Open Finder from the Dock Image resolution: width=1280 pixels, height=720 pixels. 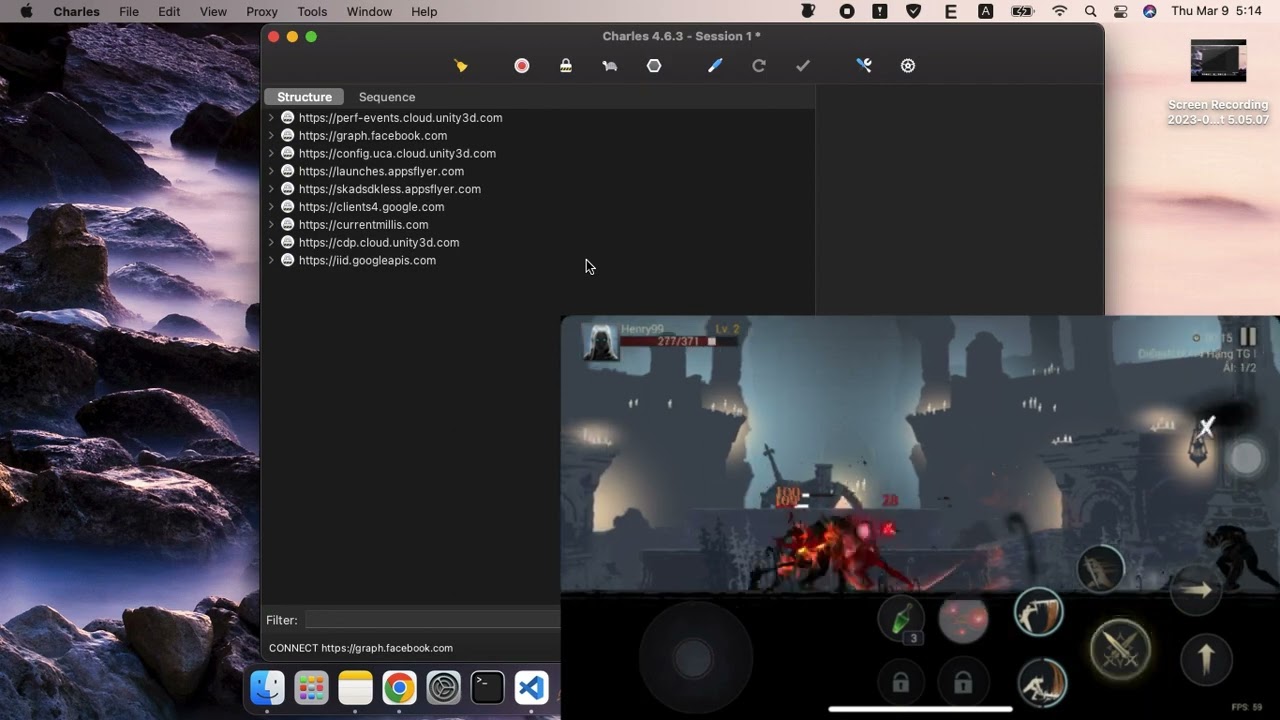[268, 688]
